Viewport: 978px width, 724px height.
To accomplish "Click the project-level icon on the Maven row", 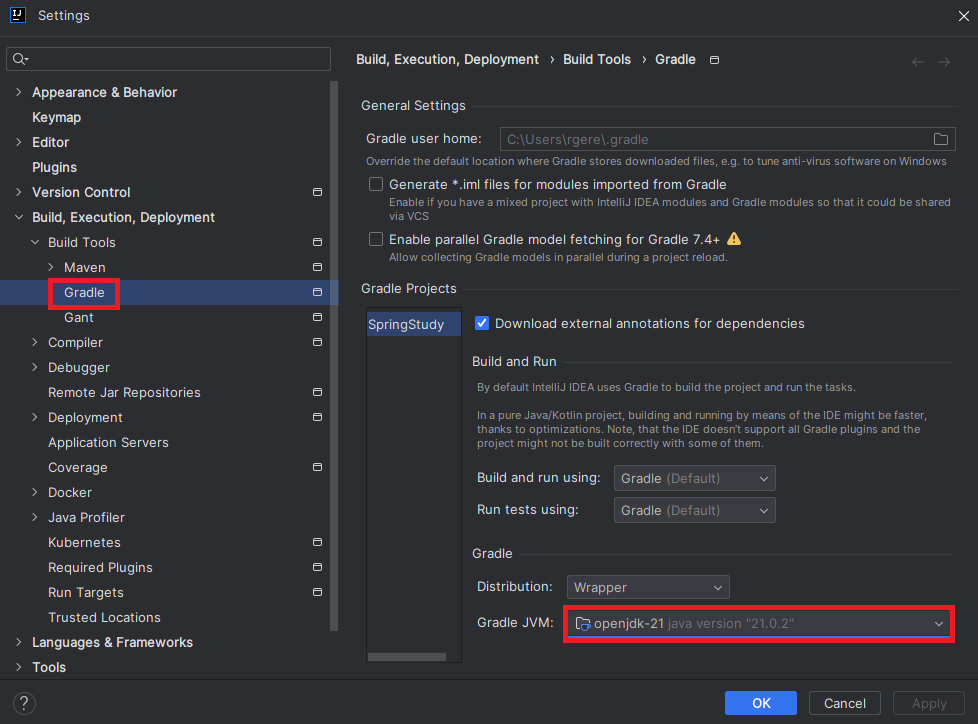I will pyautogui.click(x=317, y=267).
